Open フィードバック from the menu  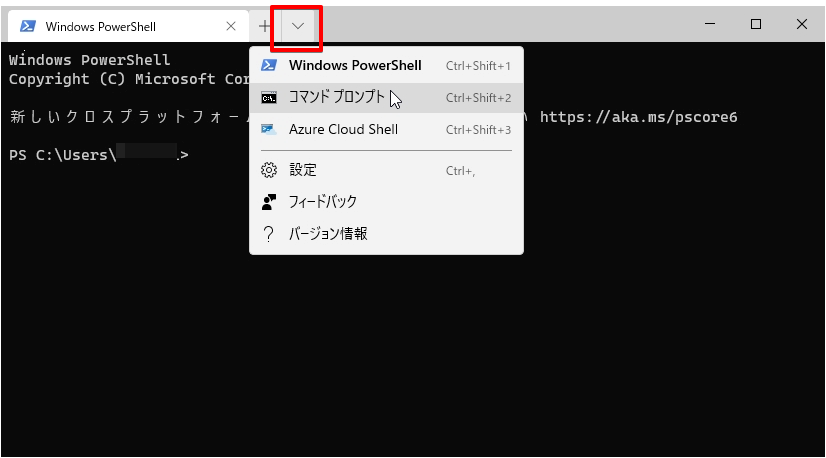coord(386,202)
